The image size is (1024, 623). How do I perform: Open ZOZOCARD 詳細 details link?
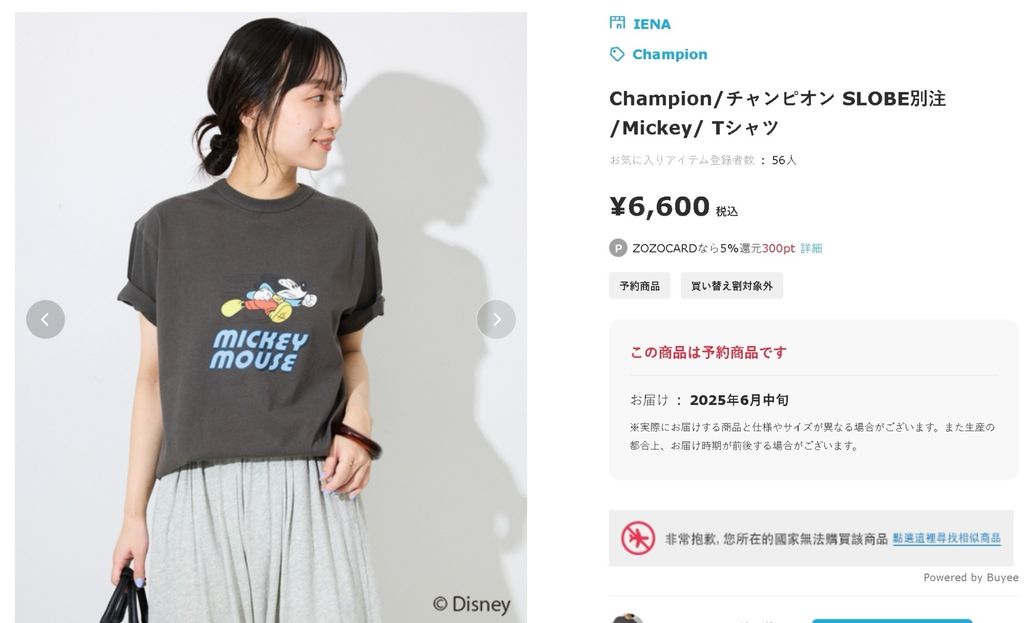click(811, 248)
